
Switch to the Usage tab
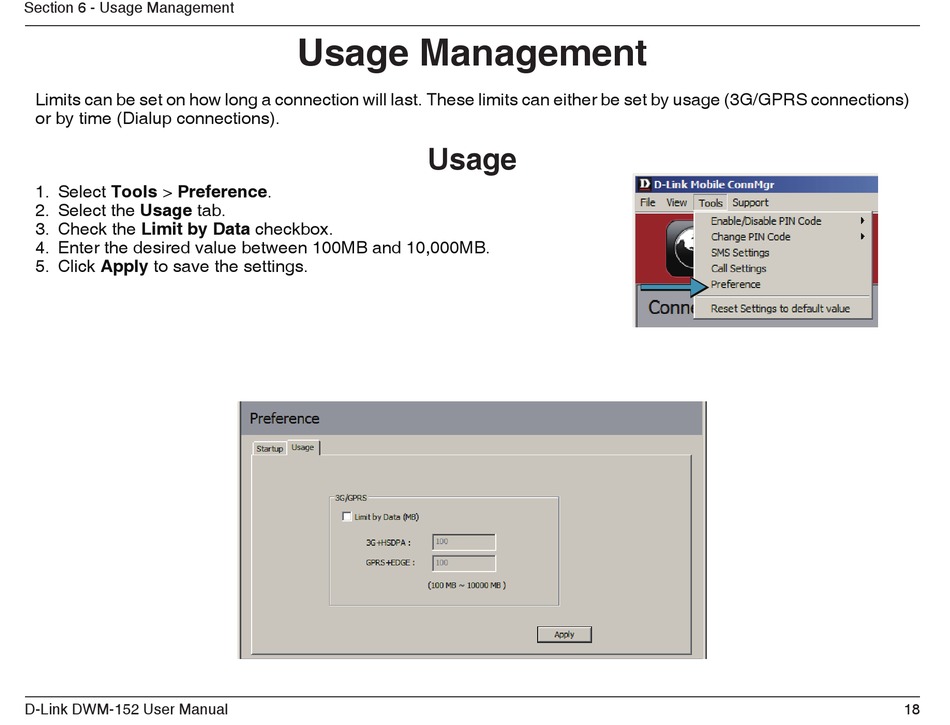point(303,447)
